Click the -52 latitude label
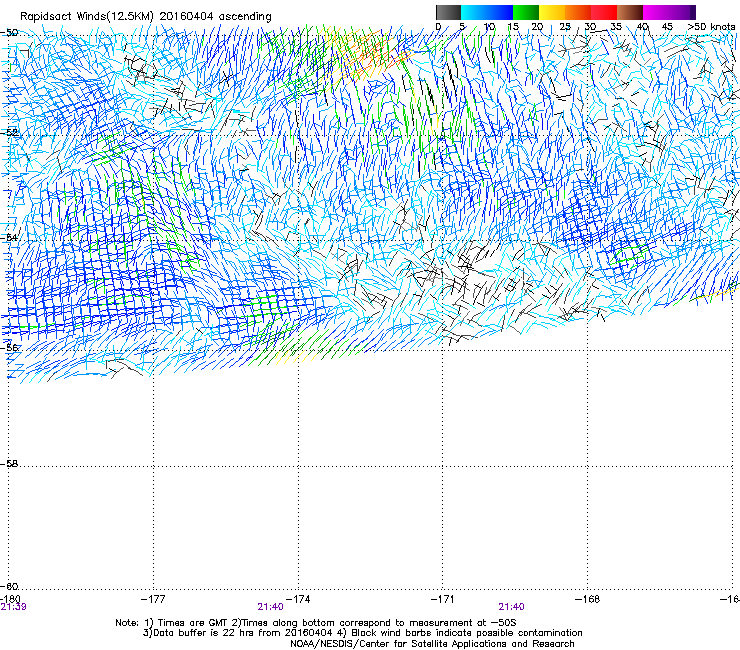The height and width of the screenshot is (650, 740). 9,133
